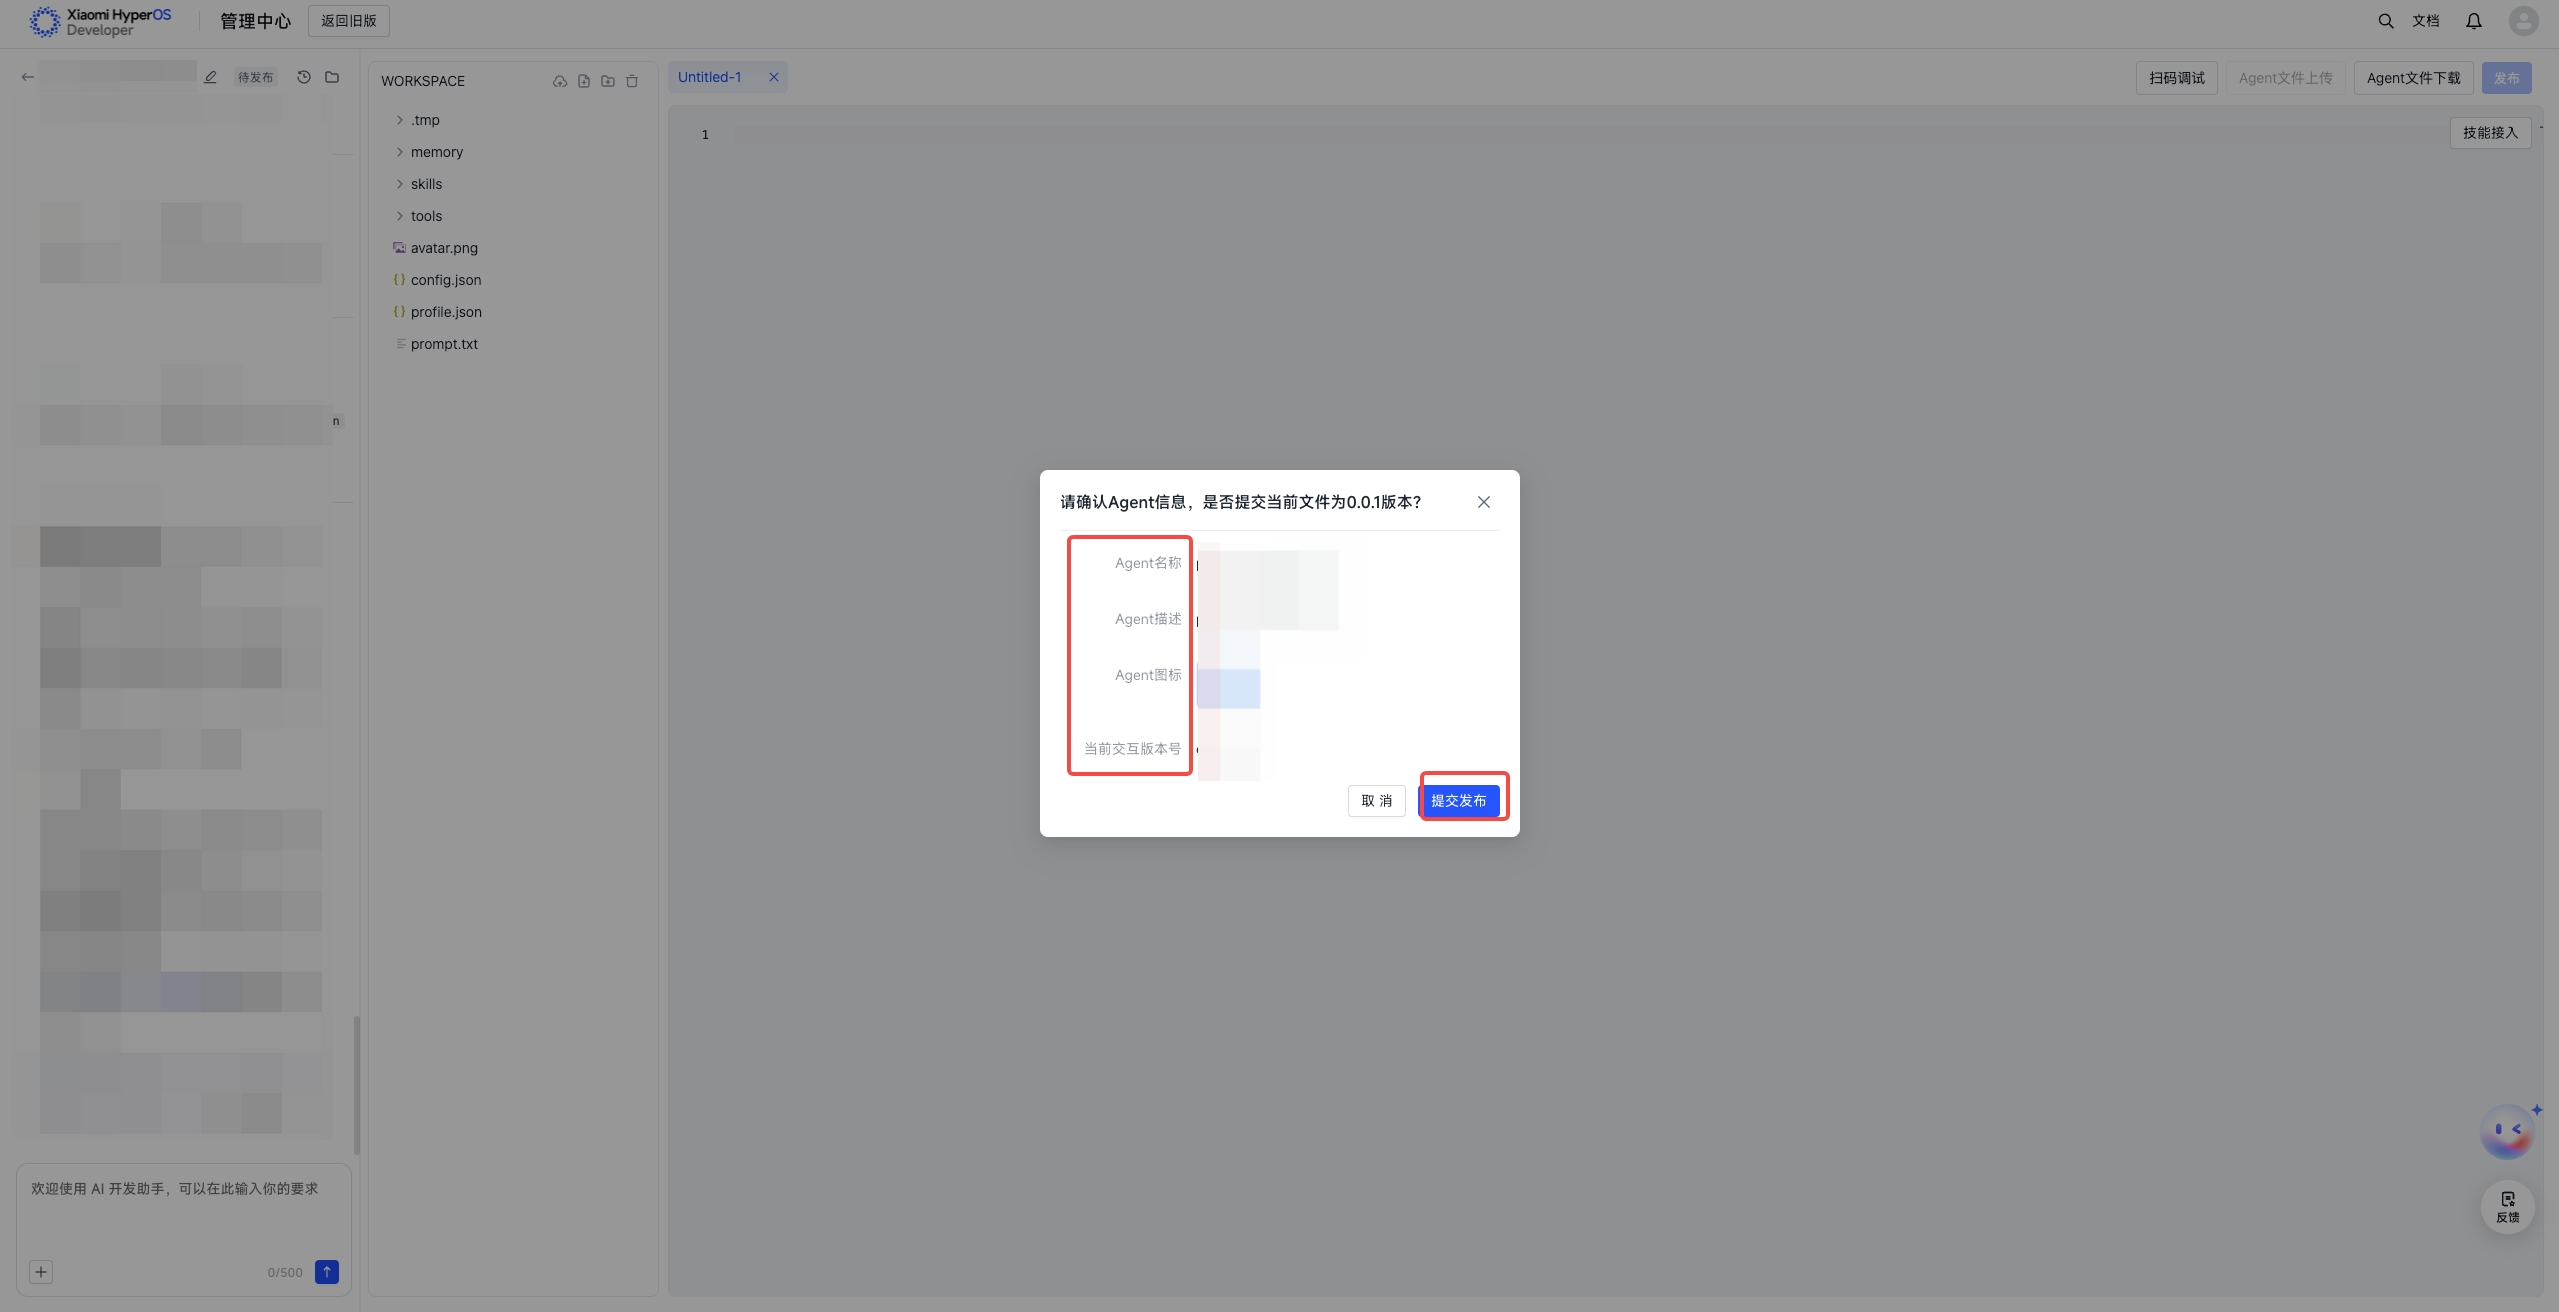Open config.json in the workspace

[x=446, y=280]
